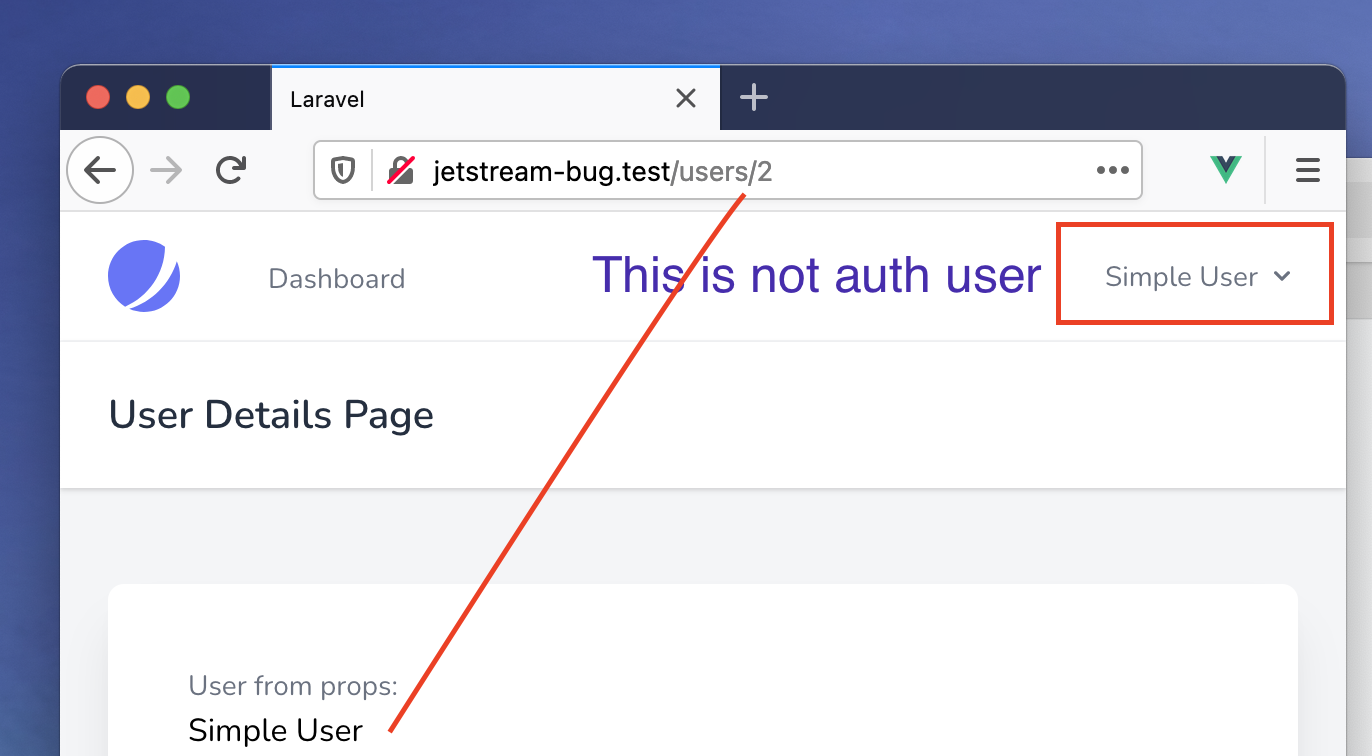Open the address bar ellipsis page actions menu

pyautogui.click(x=1113, y=170)
